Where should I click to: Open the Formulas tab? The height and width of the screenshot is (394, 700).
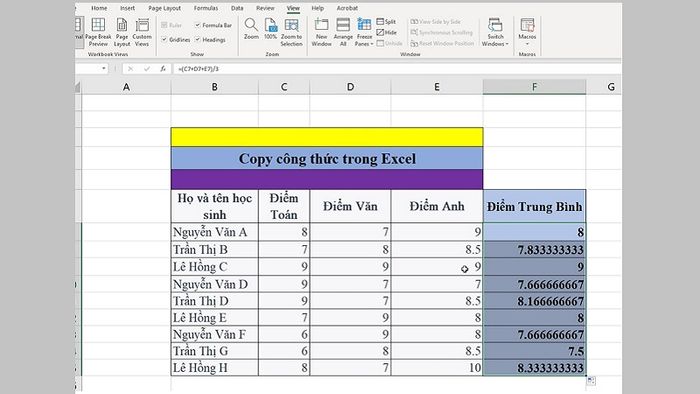(206, 8)
